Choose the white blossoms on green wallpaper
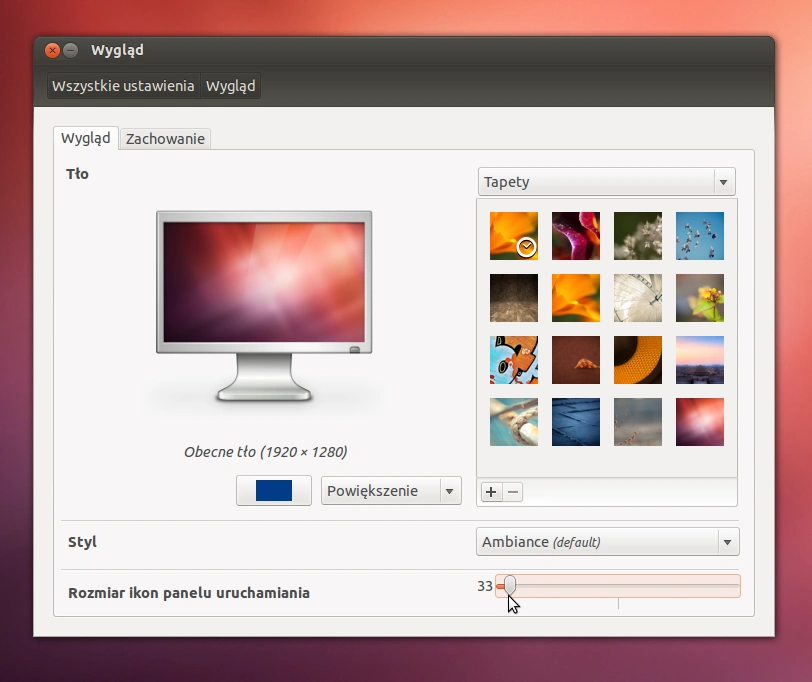Viewport: 812px width, 682px height. 638,236
